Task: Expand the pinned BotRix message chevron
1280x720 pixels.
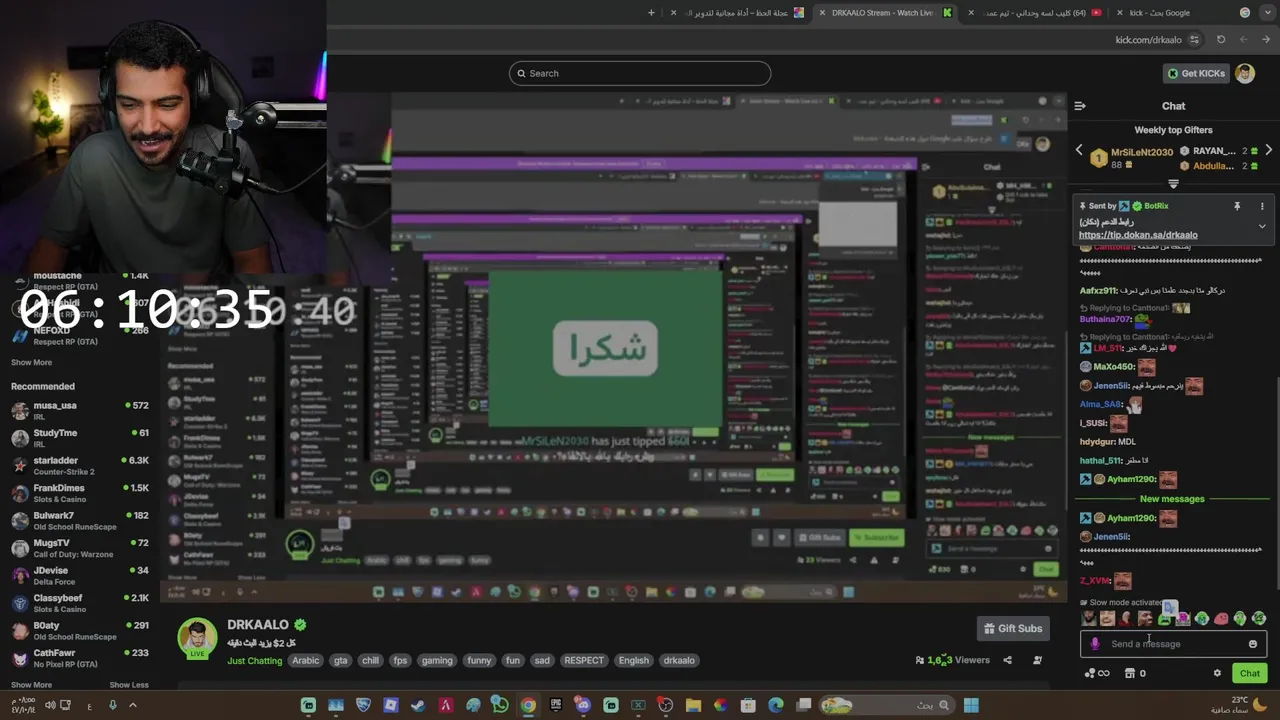Action: (1262, 226)
